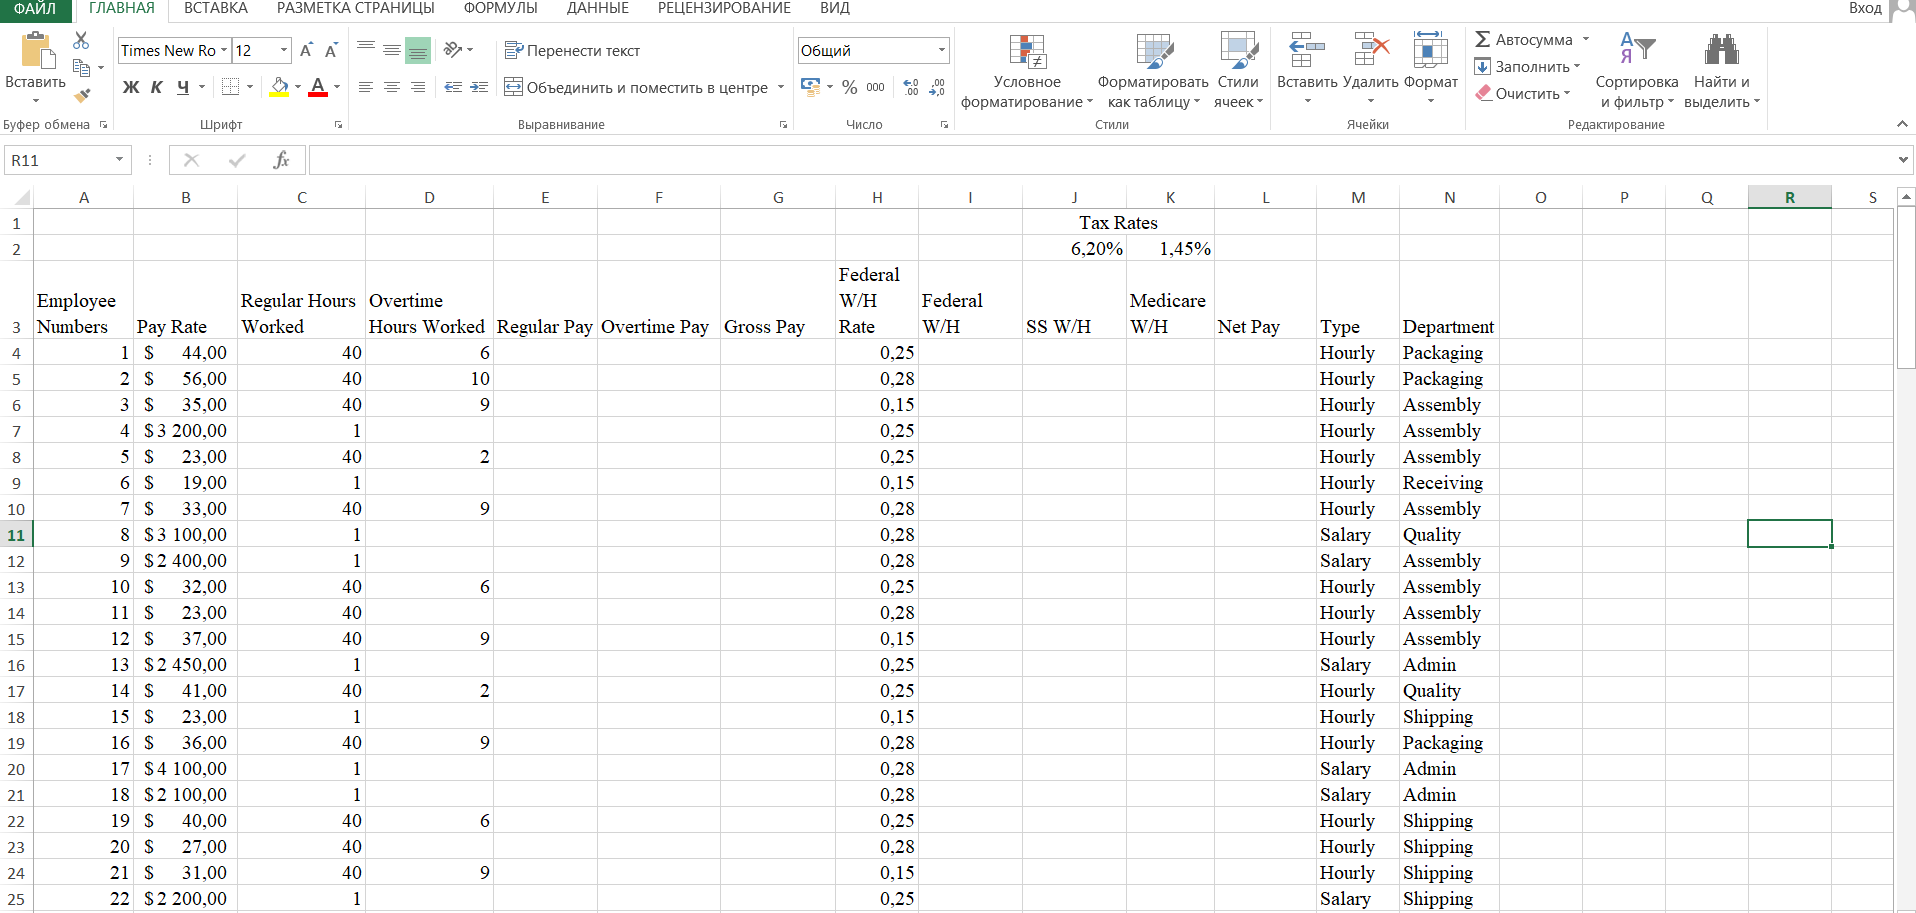
Task: Click the insert function fx icon
Action: pyautogui.click(x=282, y=160)
